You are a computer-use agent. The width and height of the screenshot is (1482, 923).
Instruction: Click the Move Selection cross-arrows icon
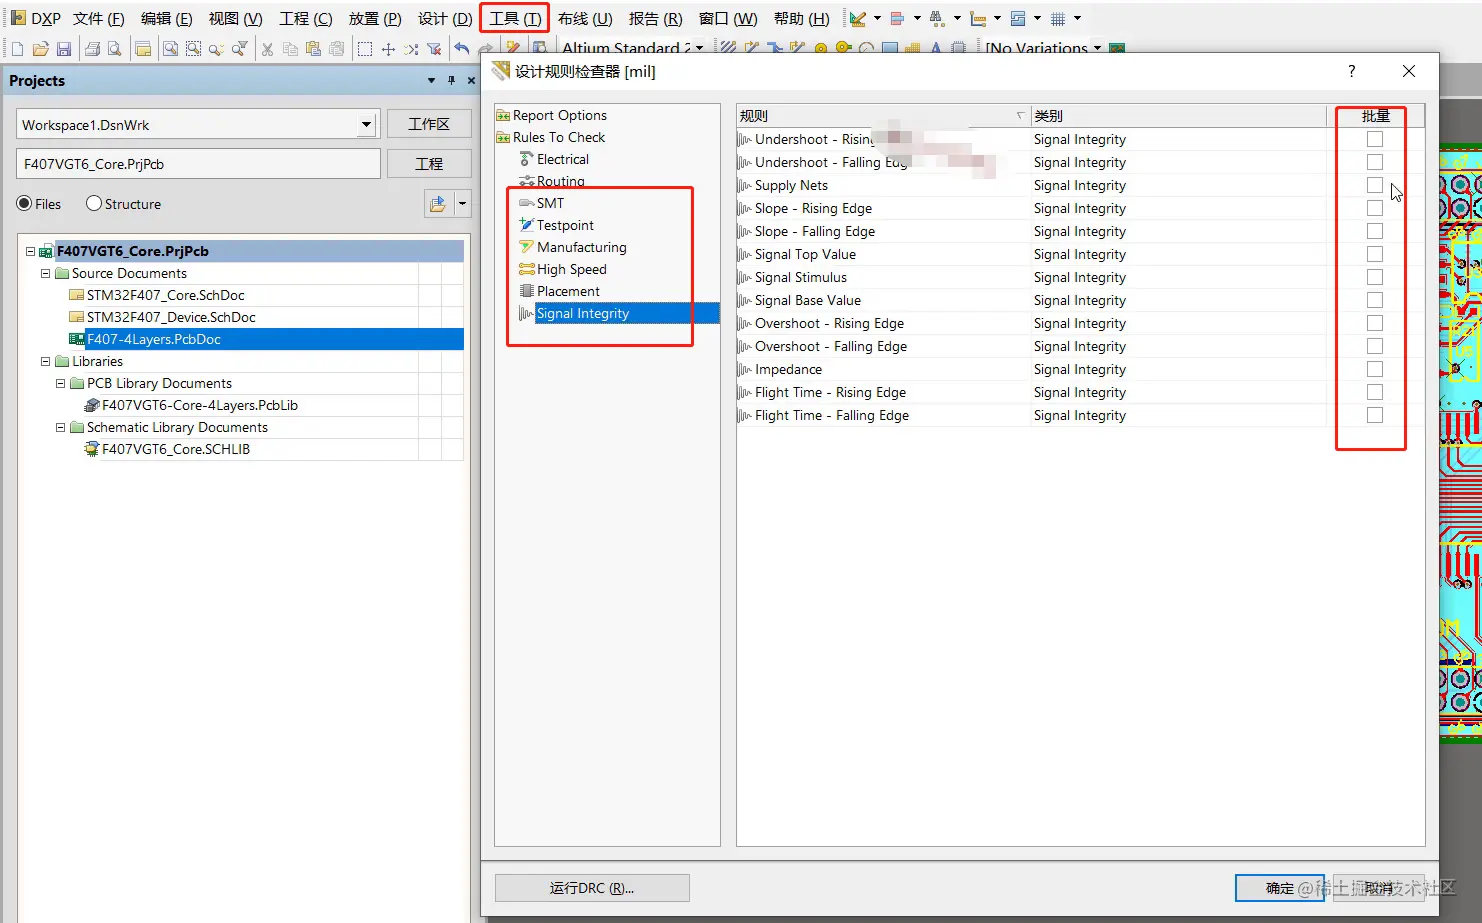pyautogui.click(x=388, y=48)
